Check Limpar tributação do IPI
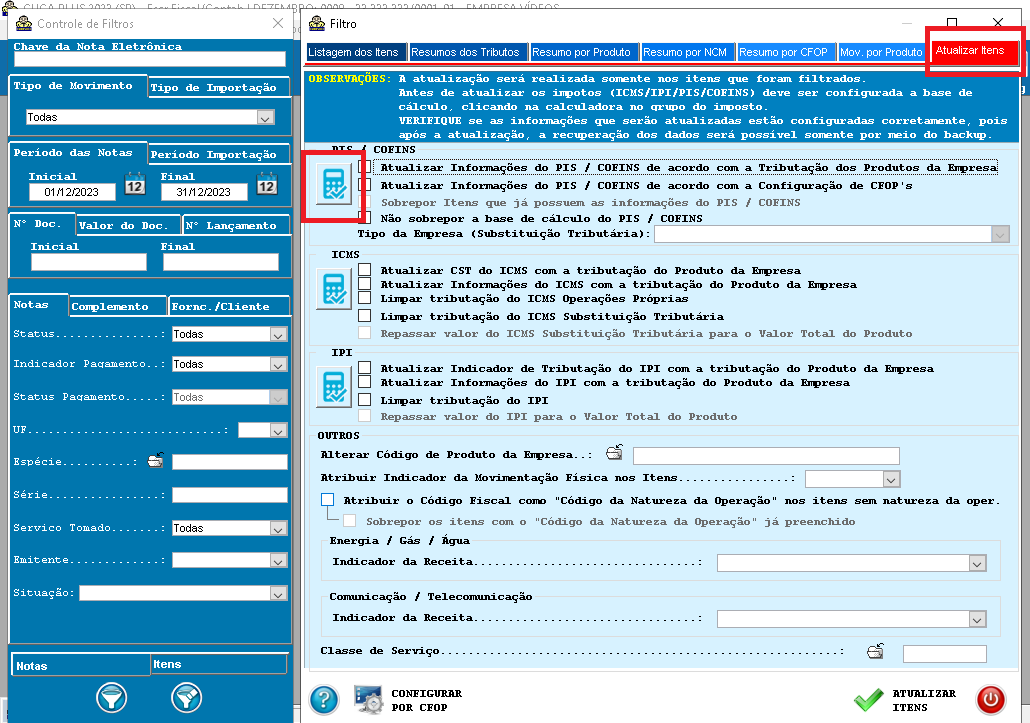 tap(365, 400)
